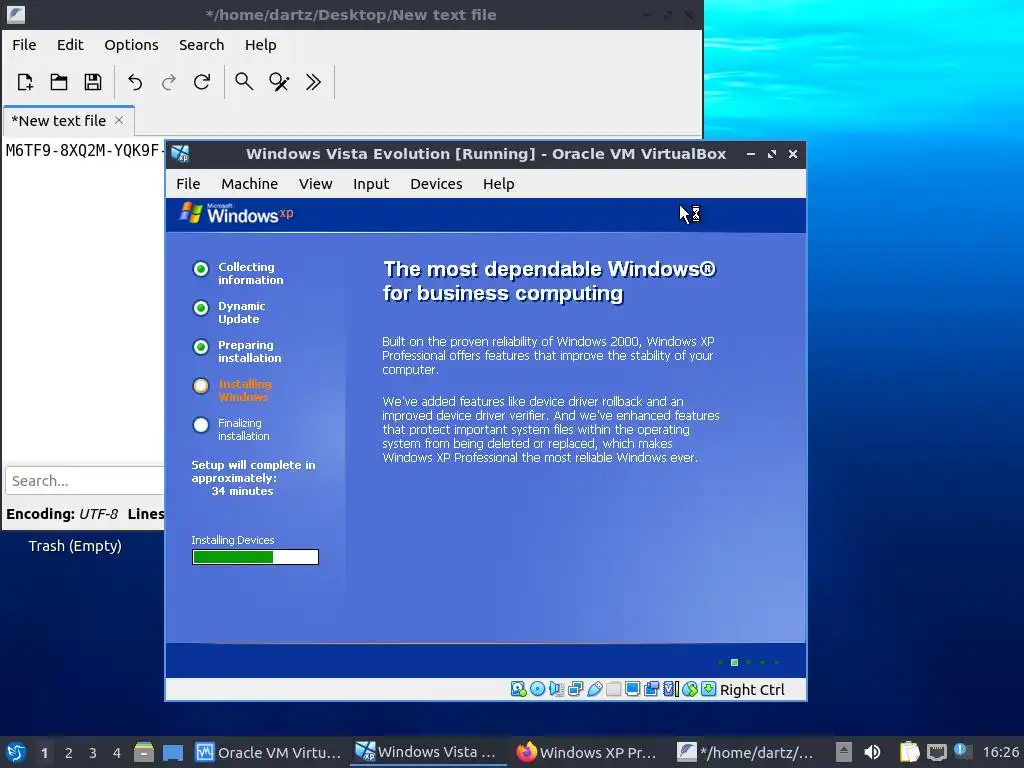Click the hard disk activity indicator icon

point(519,689)
